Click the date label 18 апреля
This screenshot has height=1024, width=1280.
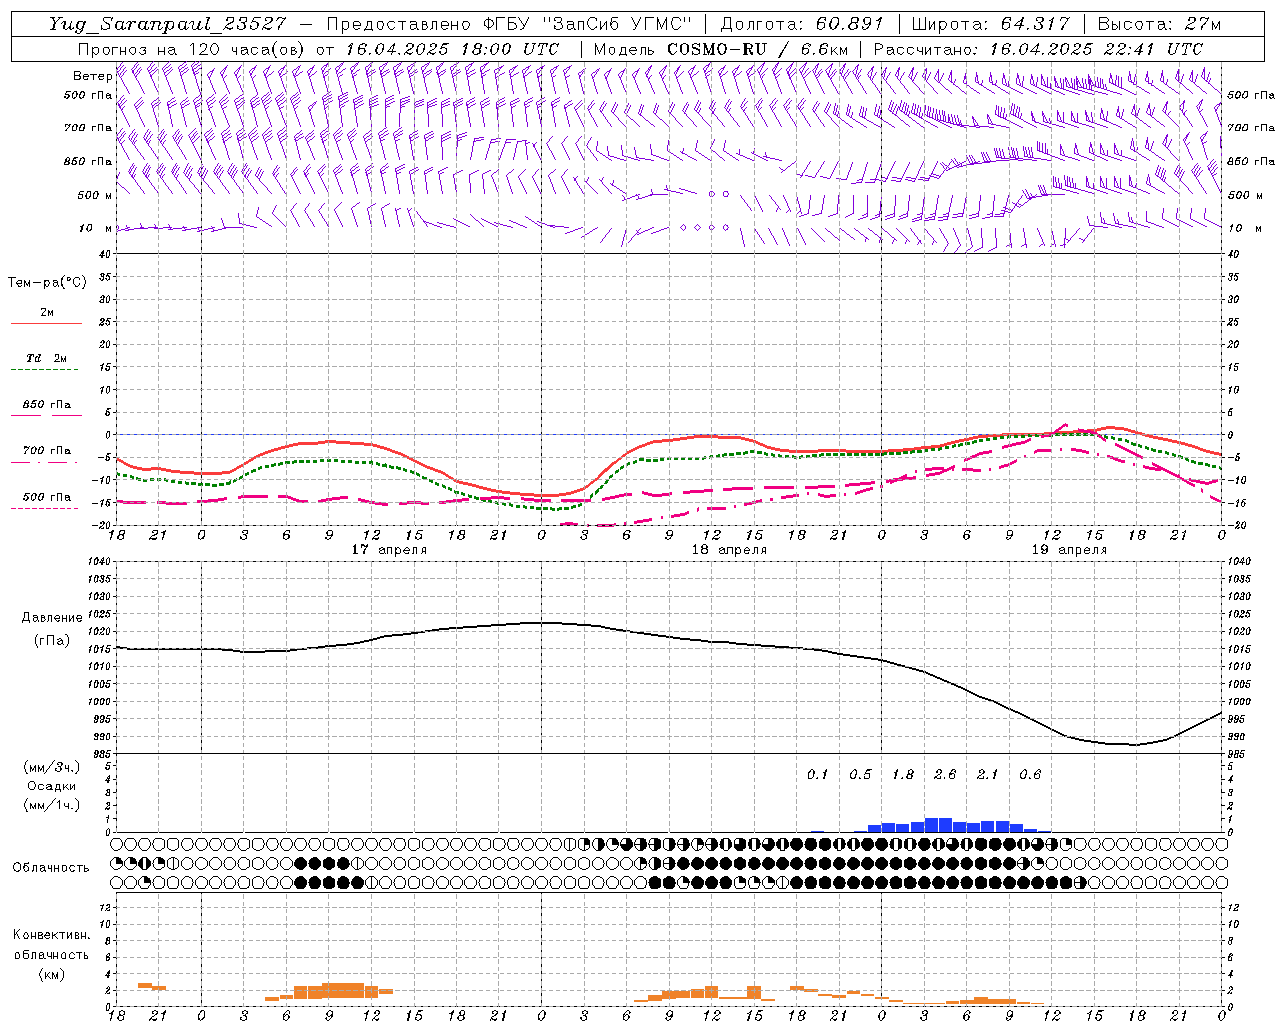tap(729, 550)
